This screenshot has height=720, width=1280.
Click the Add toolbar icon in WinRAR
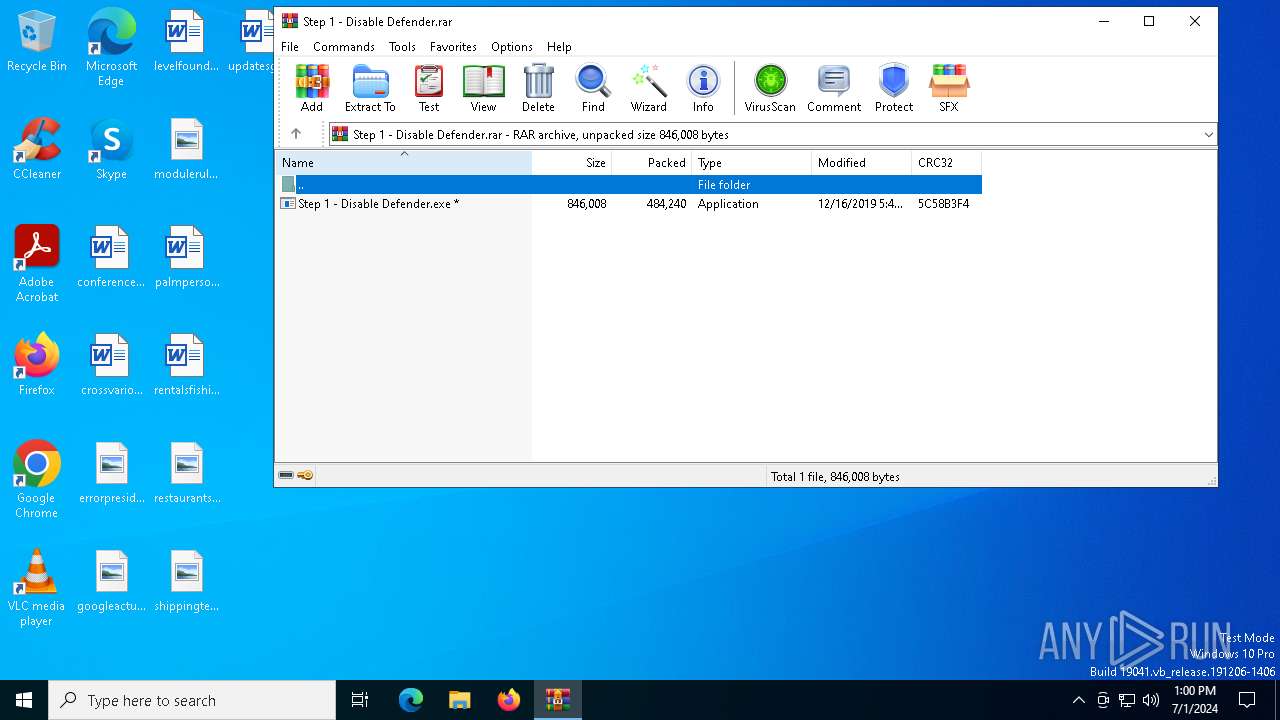click(x=312, y=88)
